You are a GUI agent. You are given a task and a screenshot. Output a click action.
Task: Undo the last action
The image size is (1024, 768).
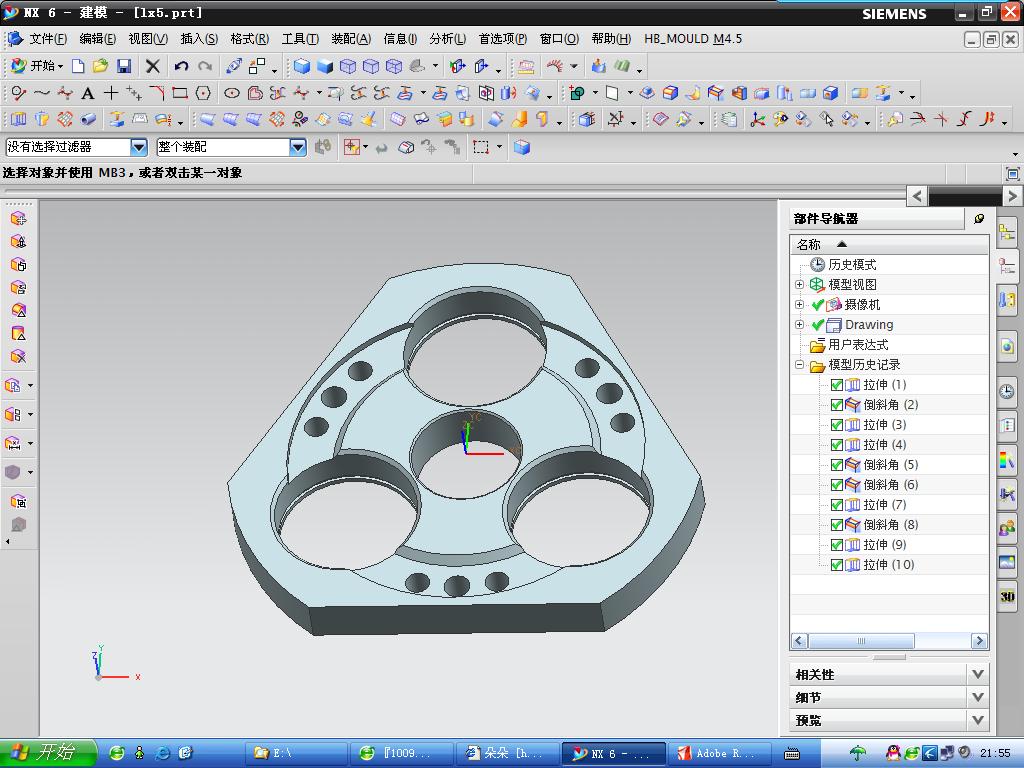[182, 66]
